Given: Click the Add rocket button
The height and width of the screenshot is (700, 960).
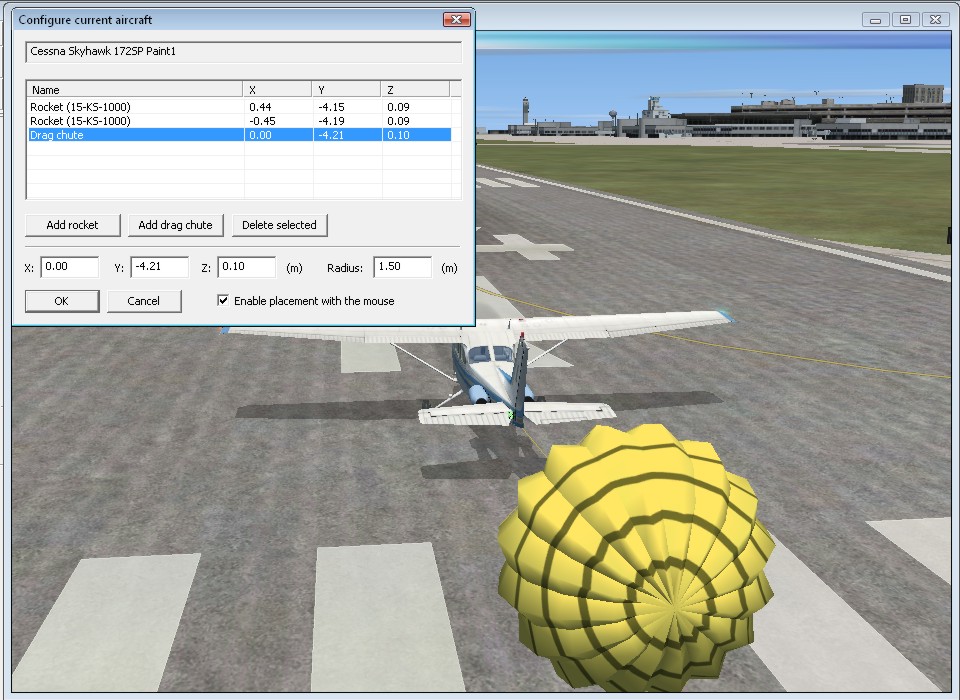Looking at the screenshot, I should 72,225.
